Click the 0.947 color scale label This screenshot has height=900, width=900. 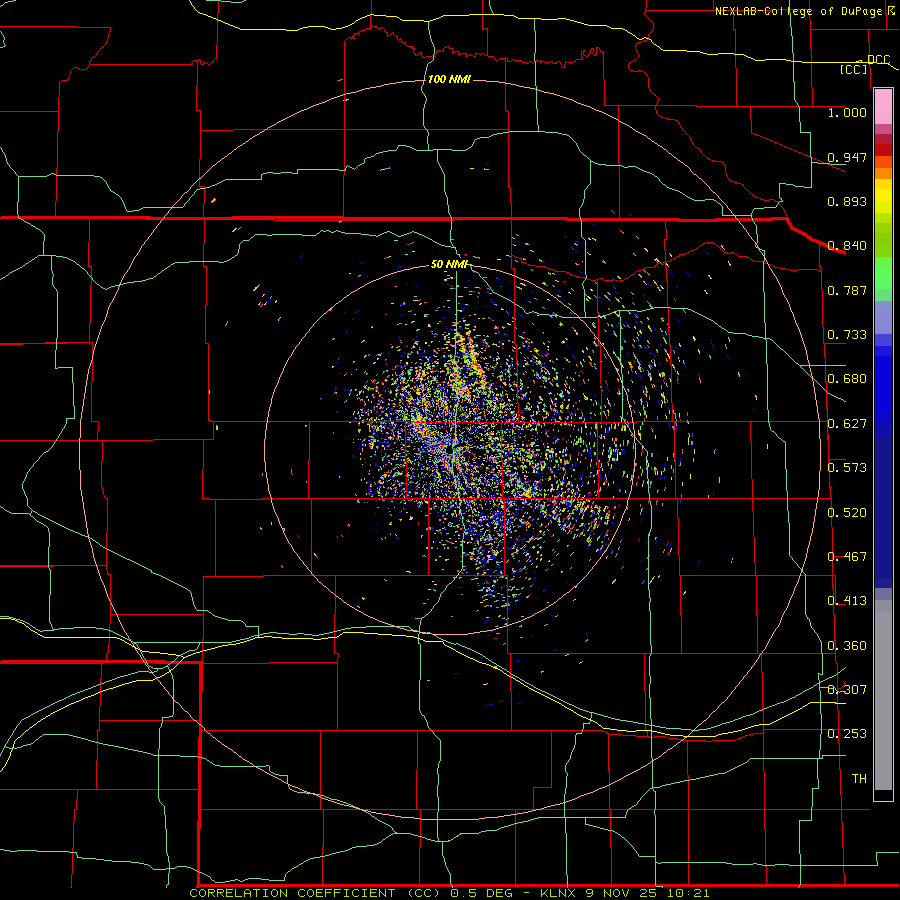click(x=847, y=157)
